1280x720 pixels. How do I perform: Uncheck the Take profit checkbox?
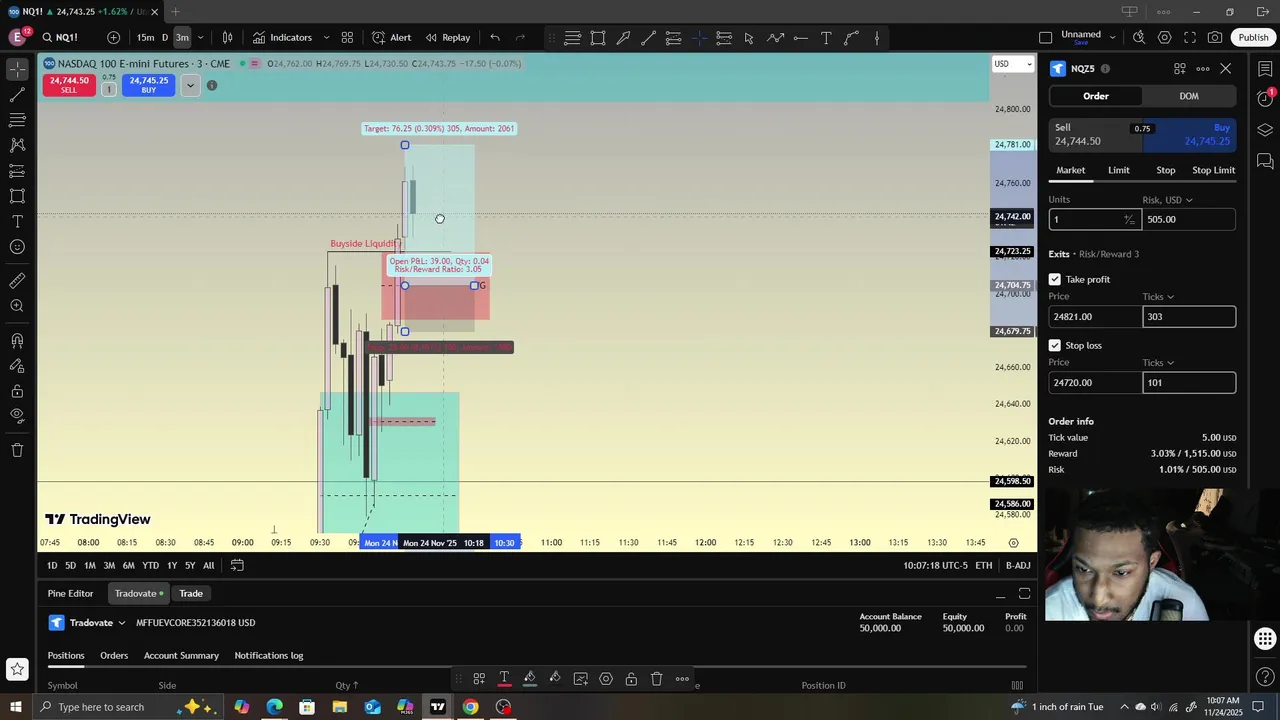[x=1054, y=279]
